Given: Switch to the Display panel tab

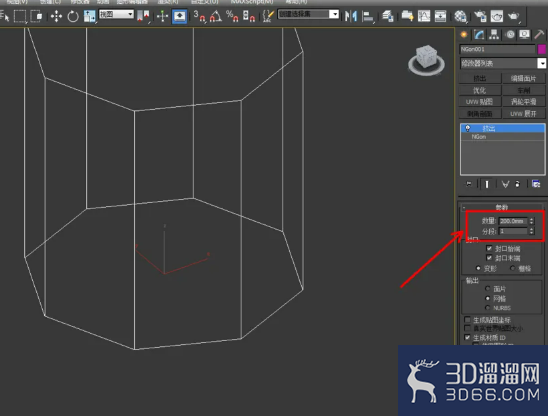Looking at the screenshot, I should 524,35.
